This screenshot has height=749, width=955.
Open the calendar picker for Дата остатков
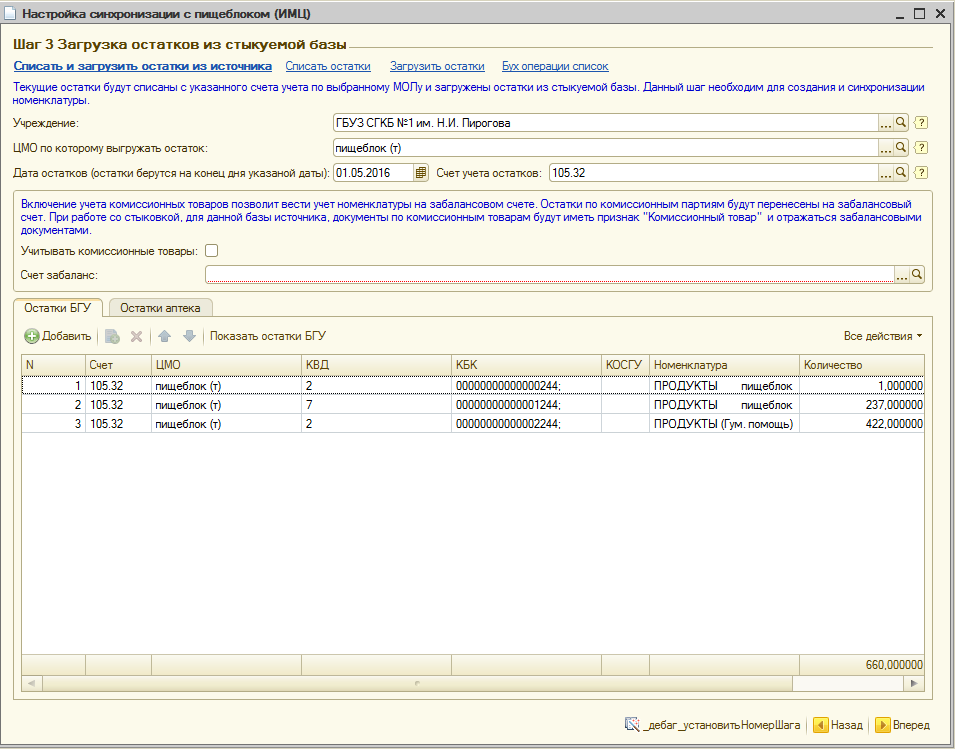pos(421,173)
